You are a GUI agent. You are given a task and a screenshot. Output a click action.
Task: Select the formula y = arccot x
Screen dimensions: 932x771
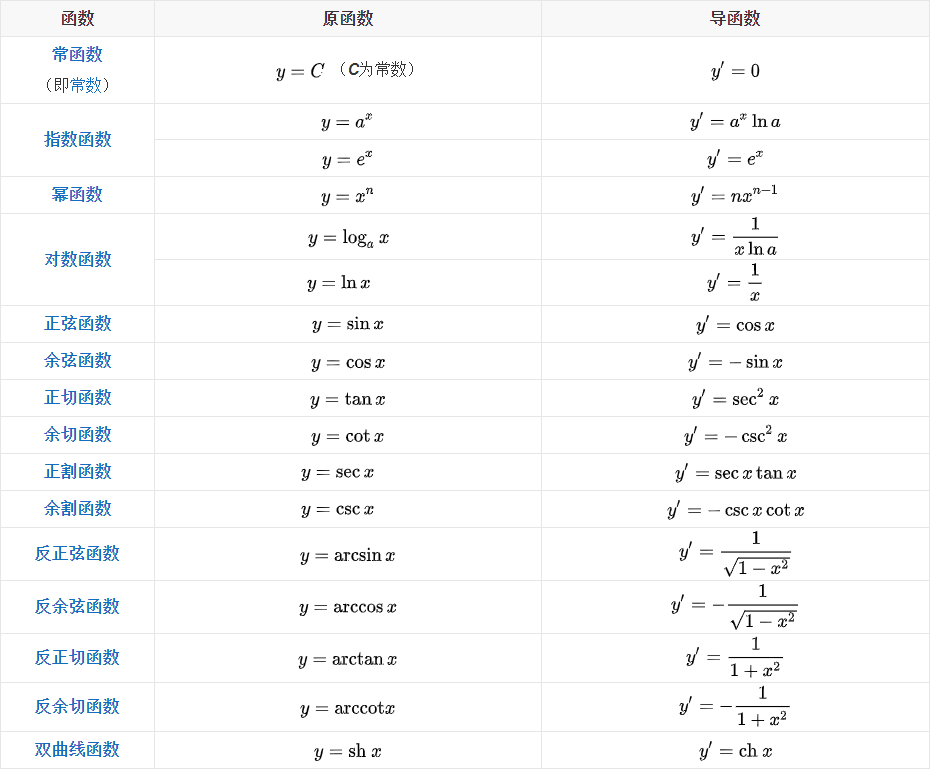pyautogui.click(x=348, y=709)
